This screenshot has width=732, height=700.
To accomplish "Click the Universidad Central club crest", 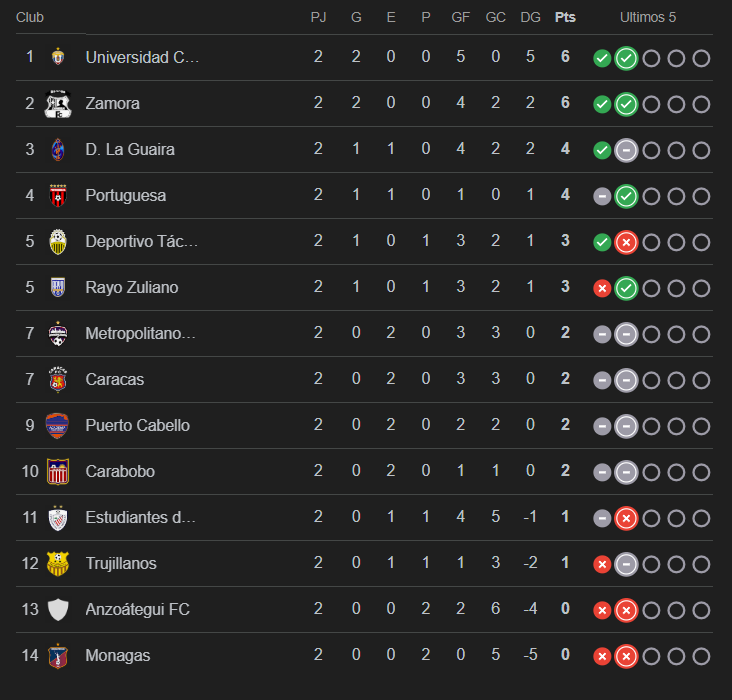I will 58,57.
